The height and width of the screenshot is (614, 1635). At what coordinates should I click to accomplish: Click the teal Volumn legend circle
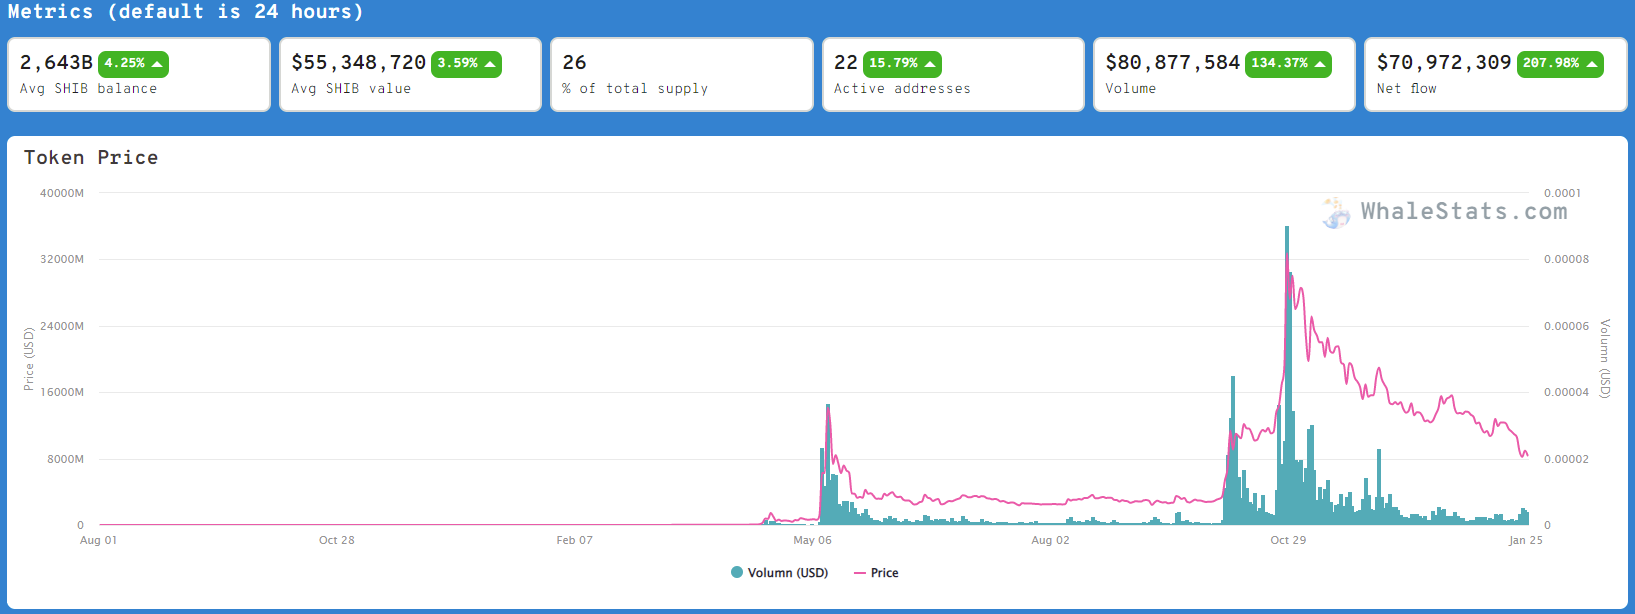pyautogui.click(x=737, y=573)
